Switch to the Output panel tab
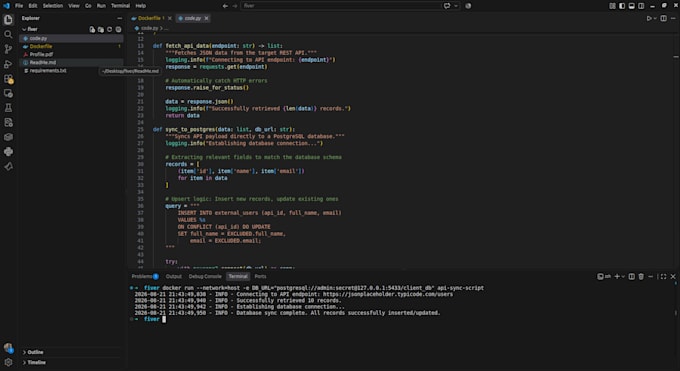Viewport: 680px width, 371px height. 173,276
